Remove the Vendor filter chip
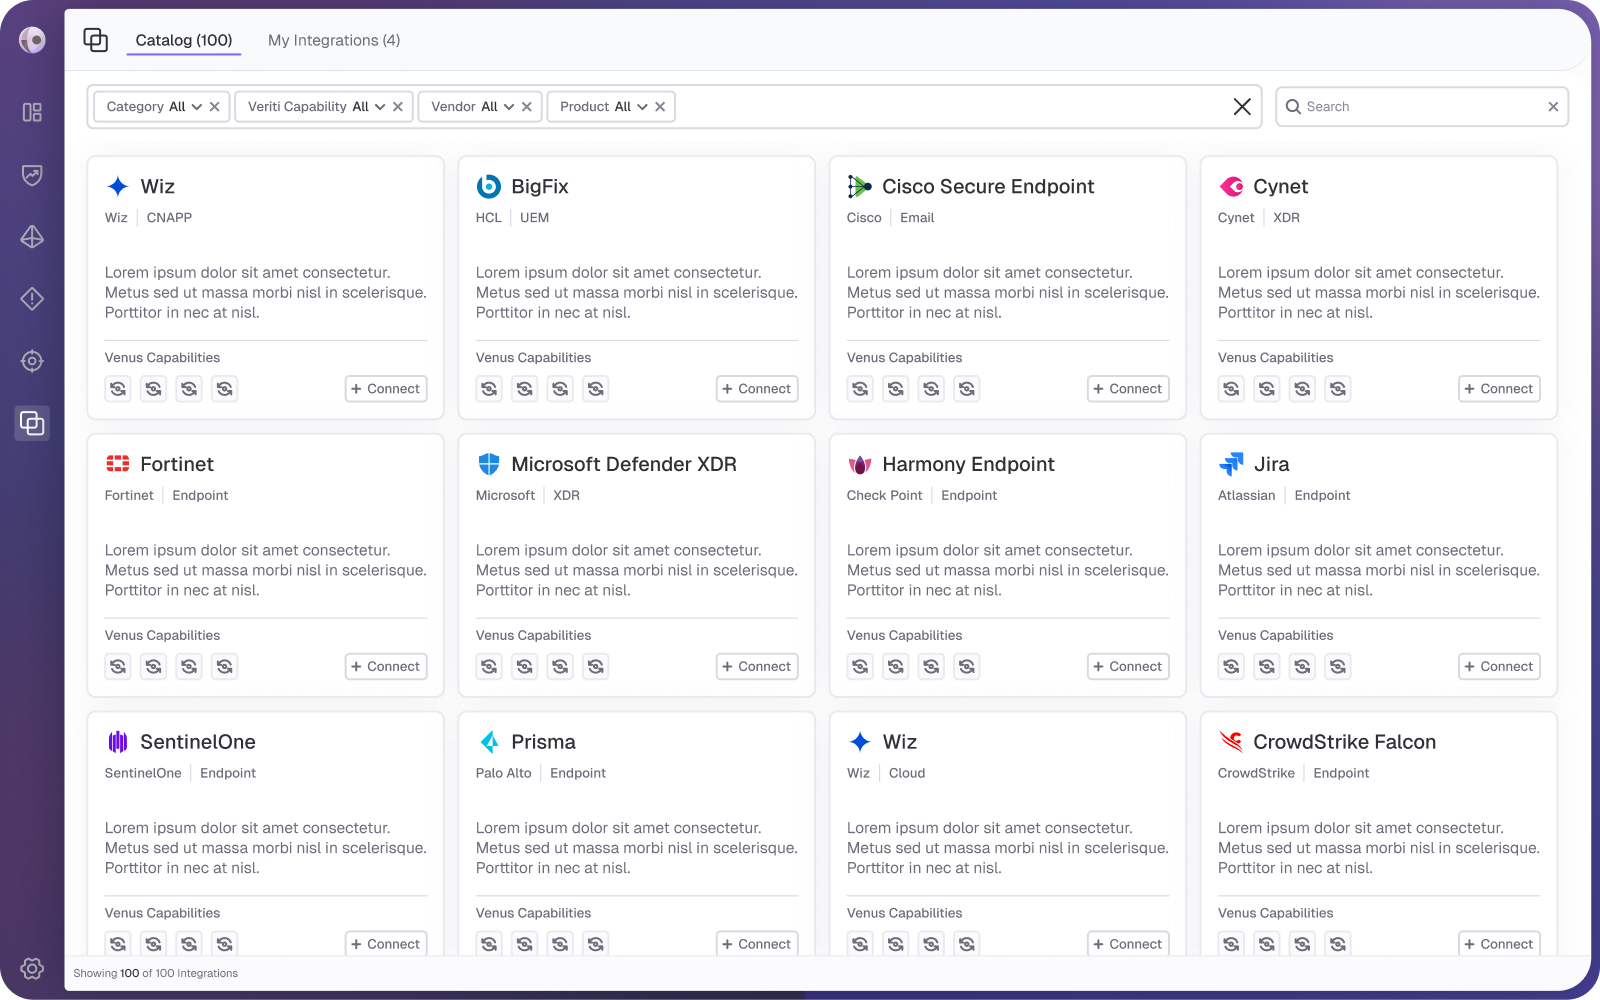The height and width of the screenshot is (1000, 1600). [x=527, y=107]
